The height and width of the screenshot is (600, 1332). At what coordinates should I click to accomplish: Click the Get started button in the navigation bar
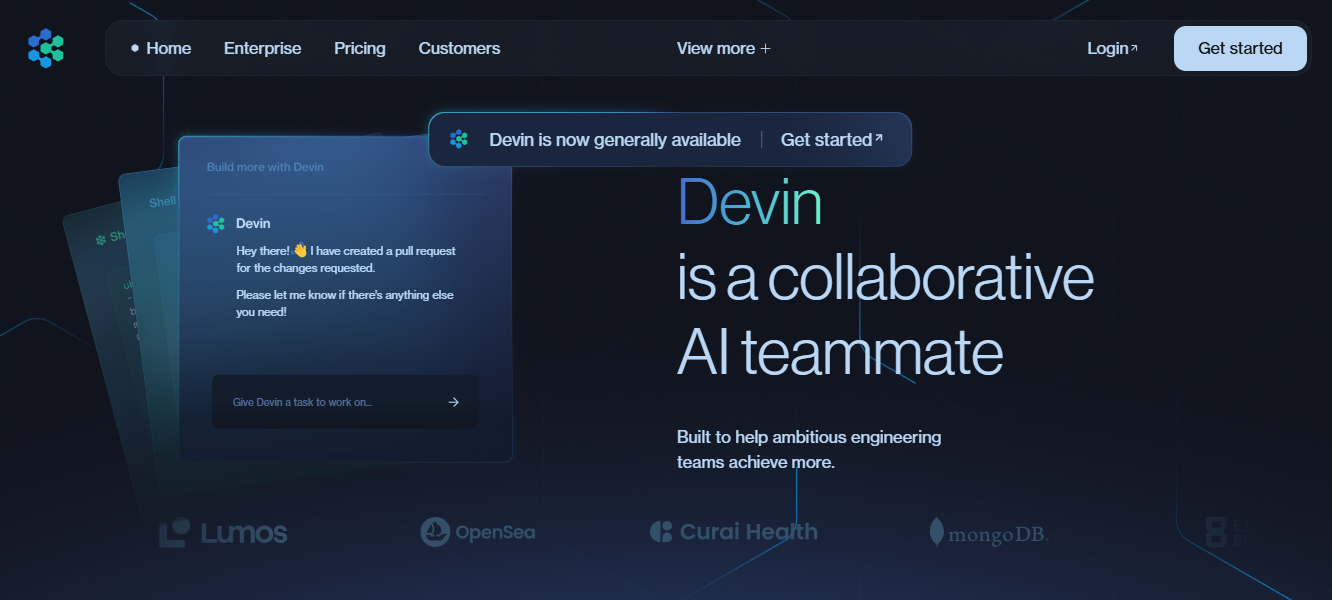point(1240,48)
